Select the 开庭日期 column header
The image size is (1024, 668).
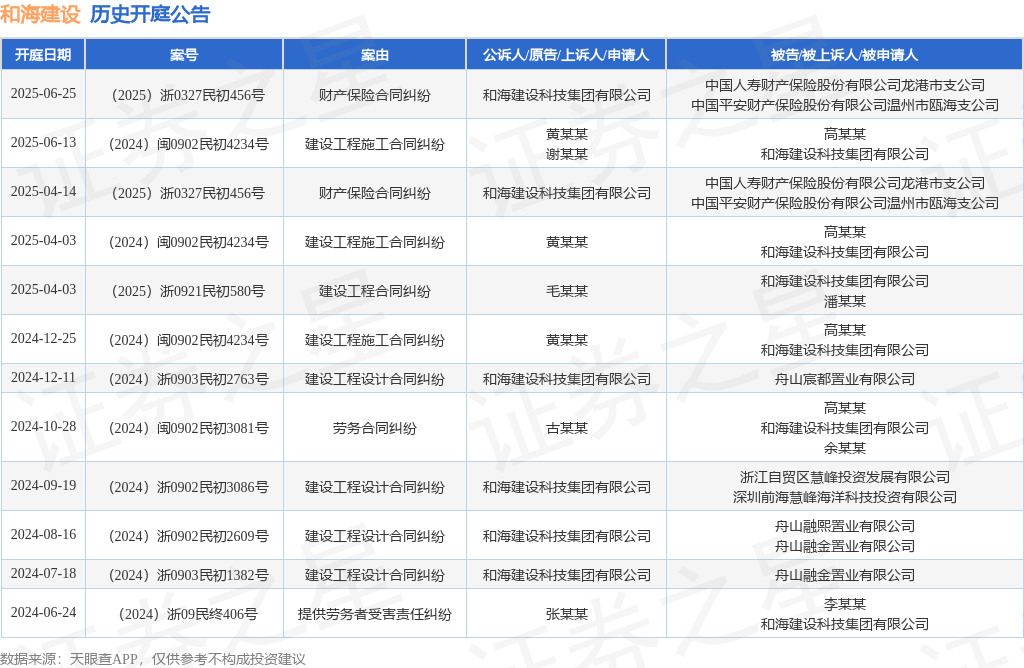pyautogui.click(x=43, y=55)
